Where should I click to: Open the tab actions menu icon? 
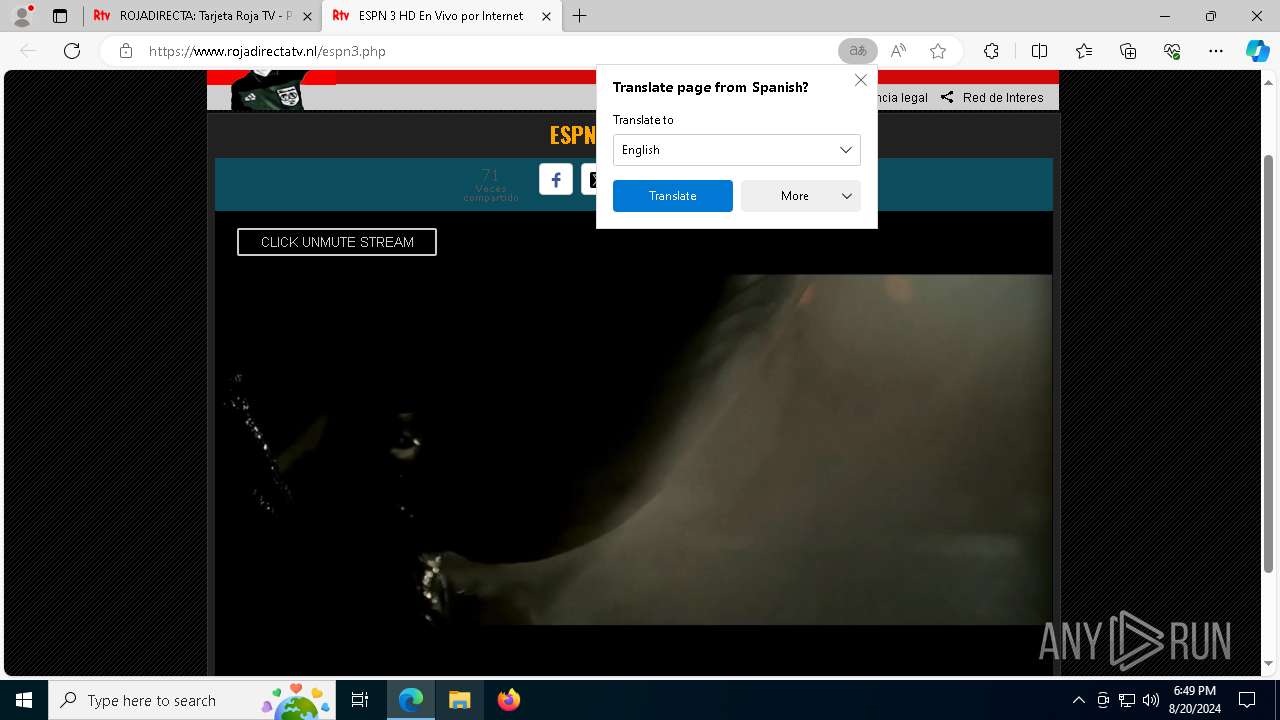[x=60, y=16]
